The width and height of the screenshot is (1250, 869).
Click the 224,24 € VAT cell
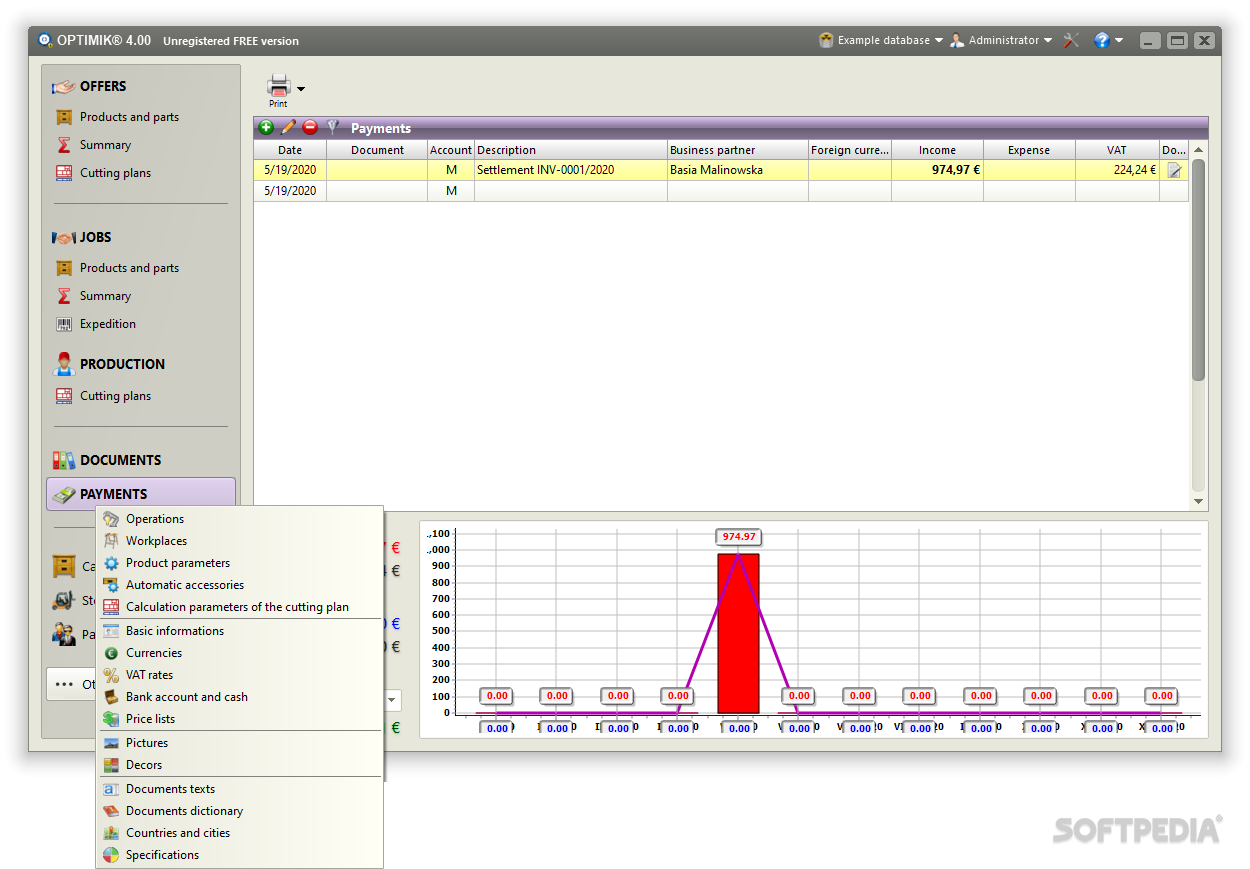click(1117, 170)
